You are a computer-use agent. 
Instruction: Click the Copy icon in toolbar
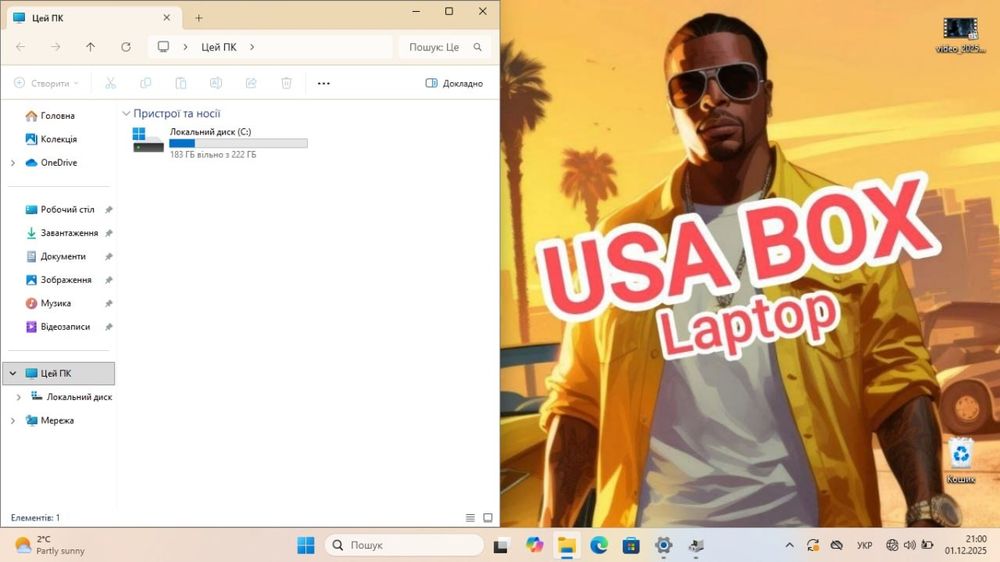[x=145, y=83]
